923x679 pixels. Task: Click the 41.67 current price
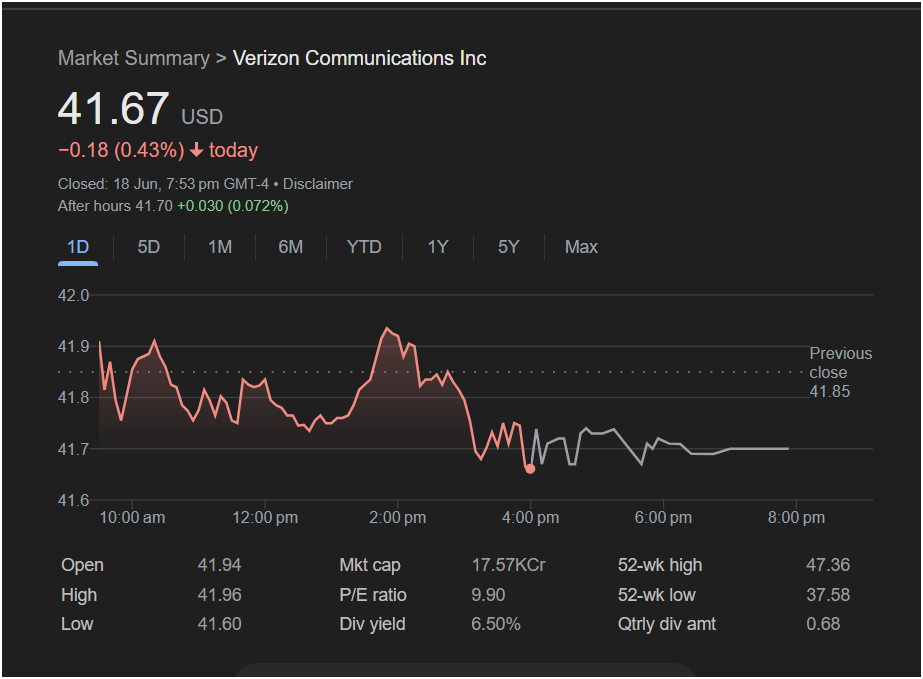click(114, 108)
